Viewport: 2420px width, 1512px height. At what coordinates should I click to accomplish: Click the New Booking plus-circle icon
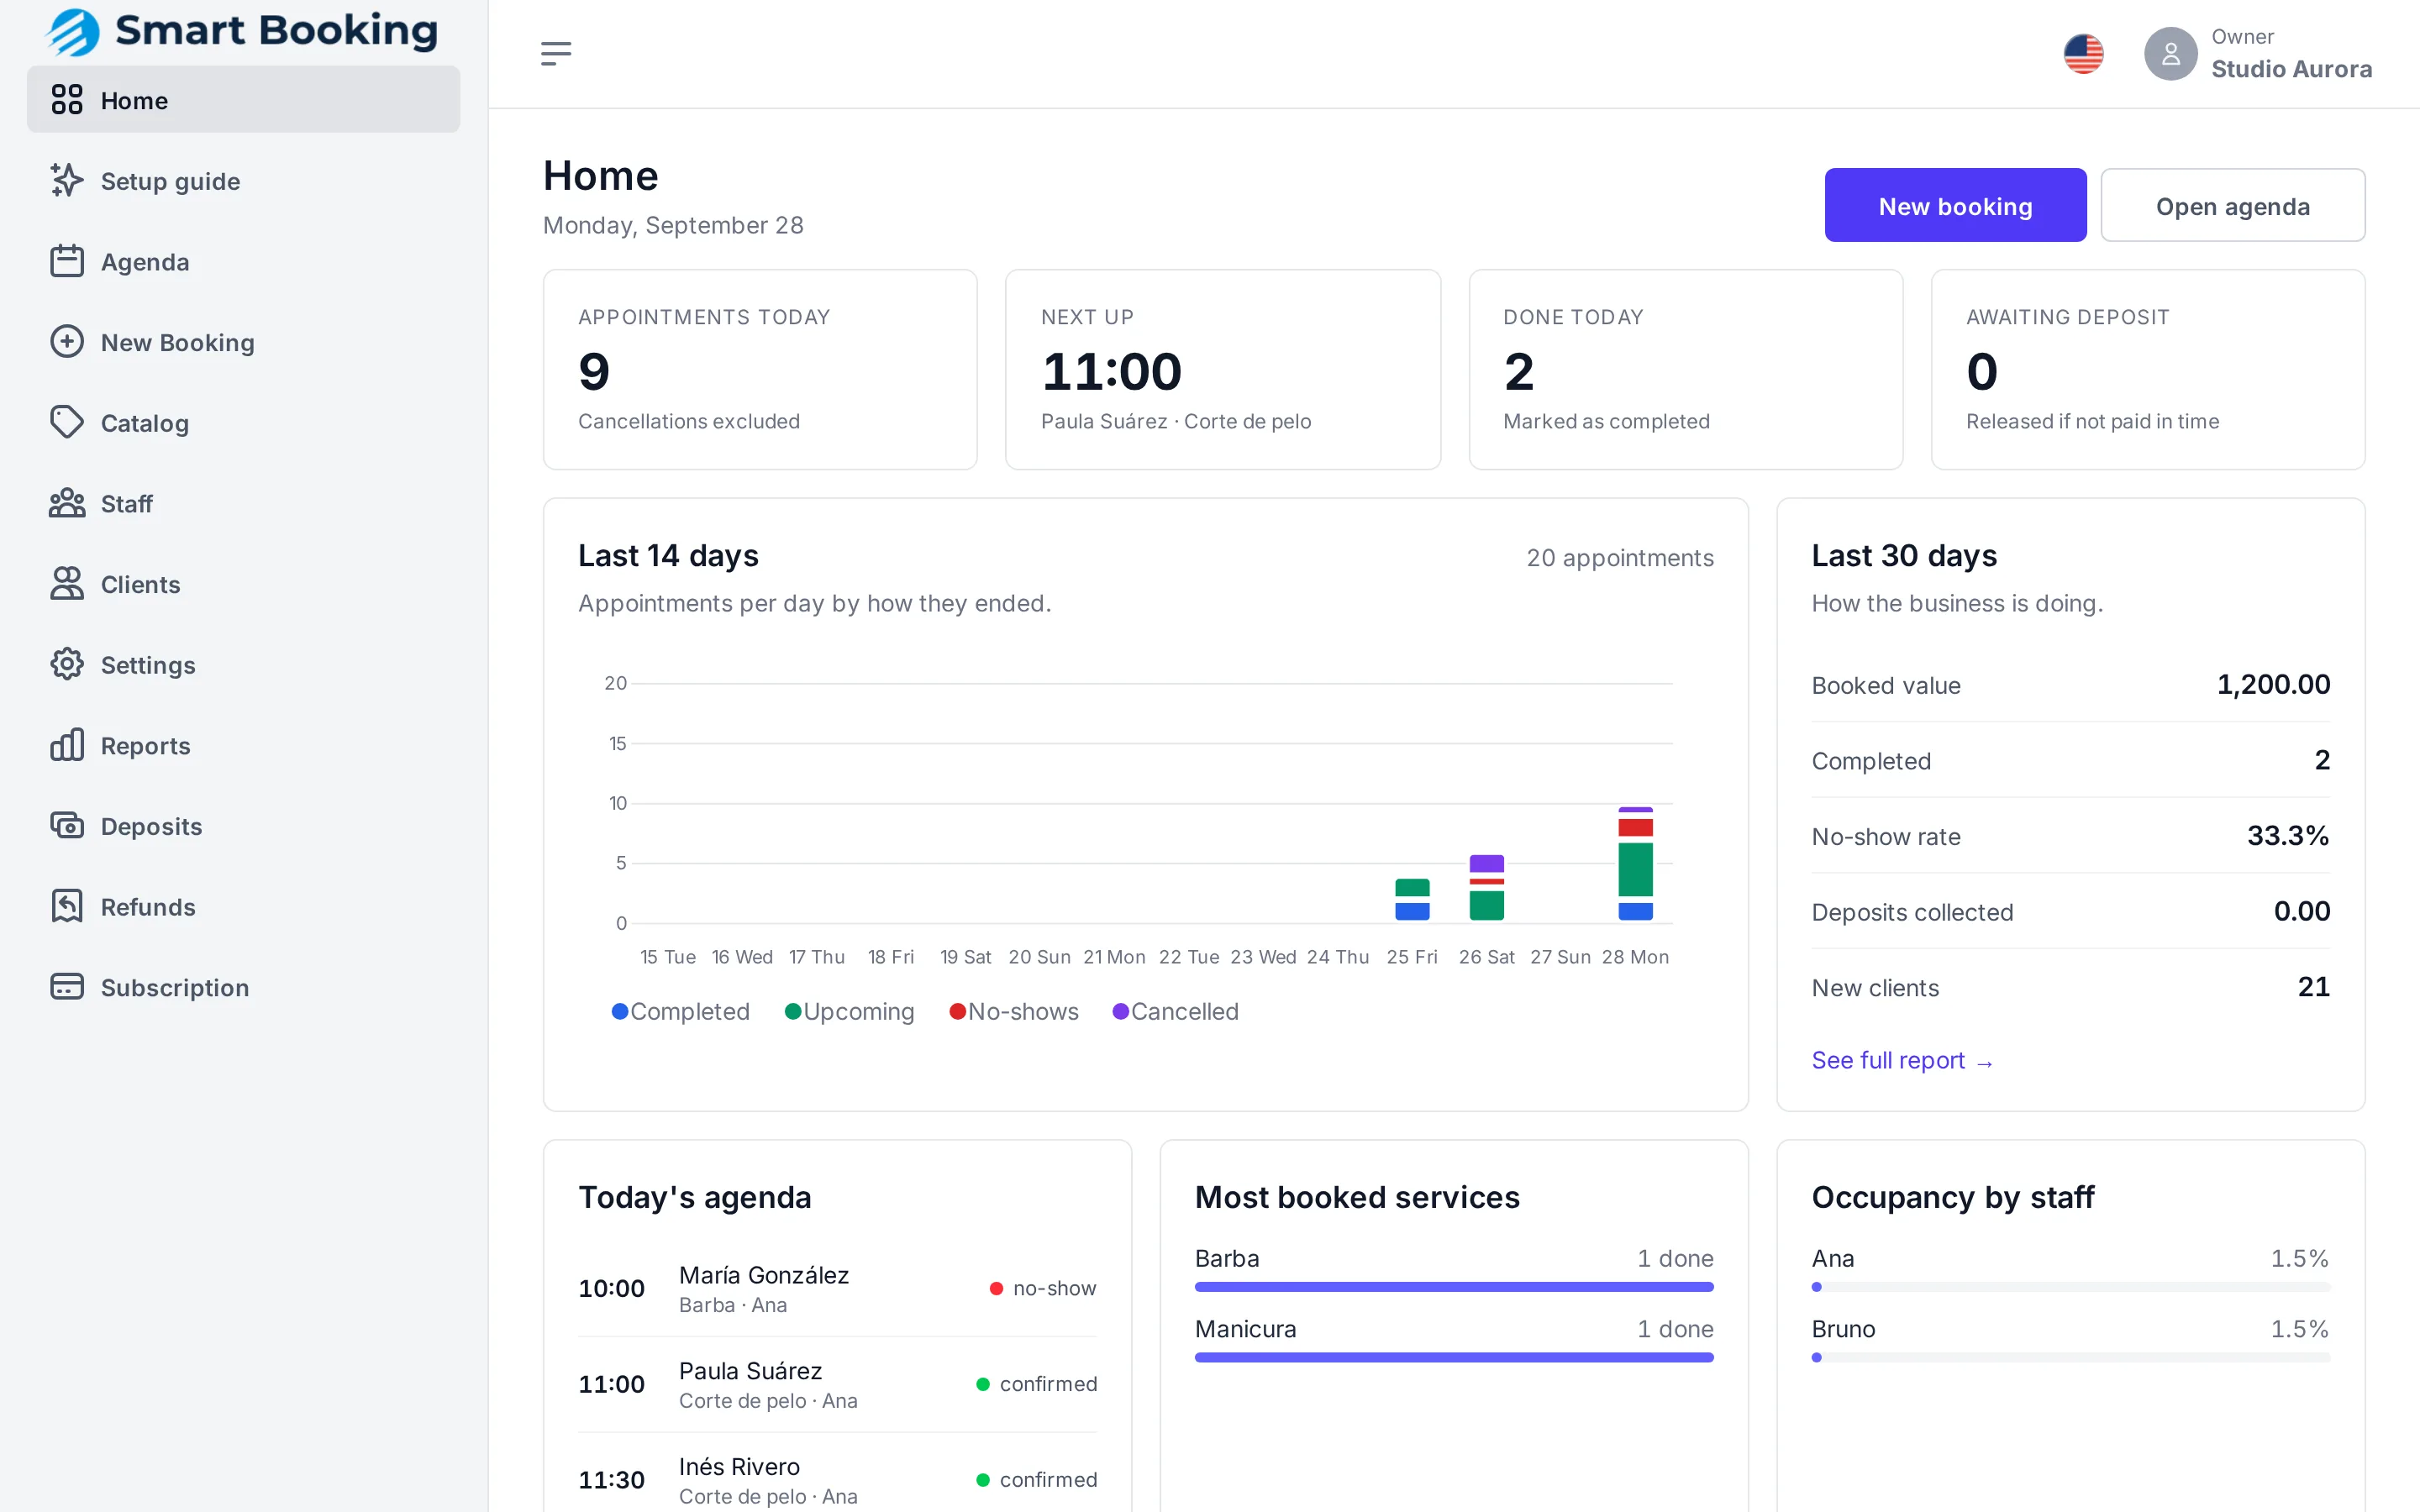67,342
